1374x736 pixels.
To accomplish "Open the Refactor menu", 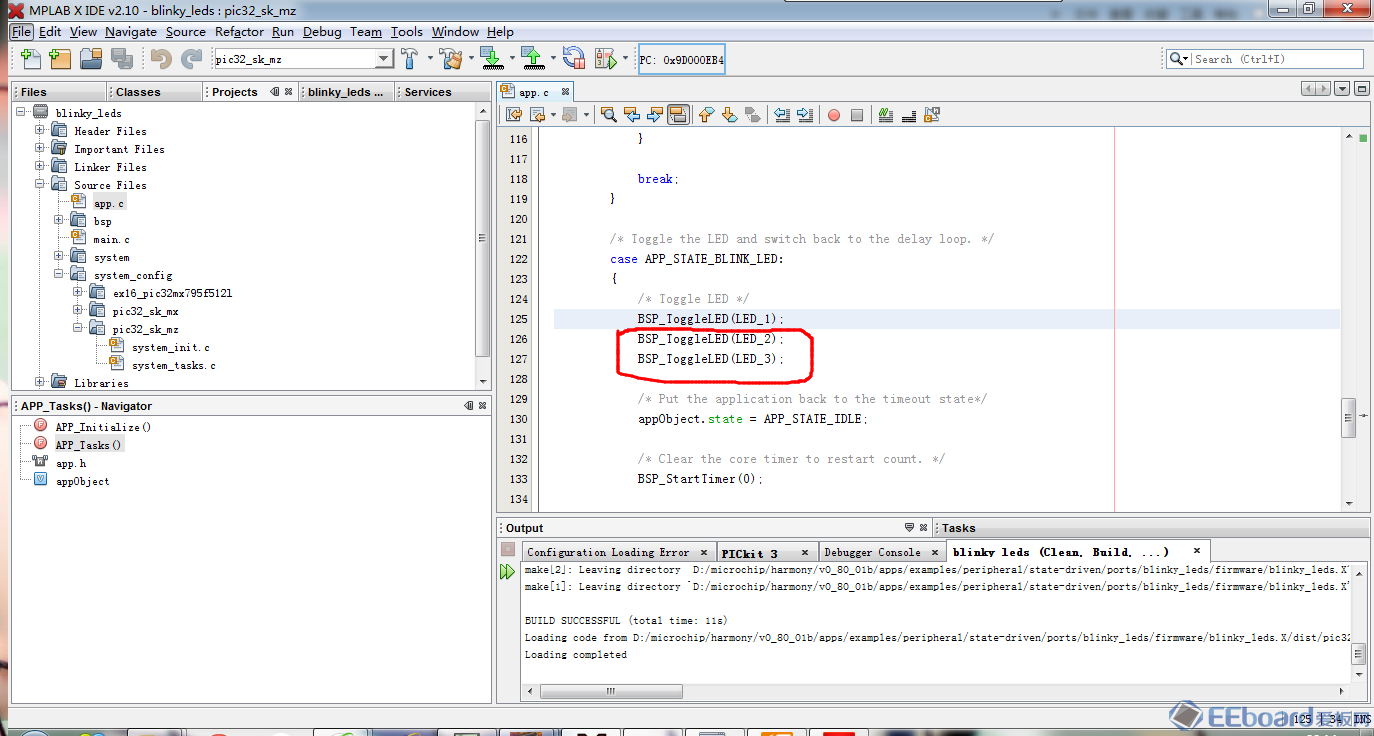I will (x=239, y=32).
